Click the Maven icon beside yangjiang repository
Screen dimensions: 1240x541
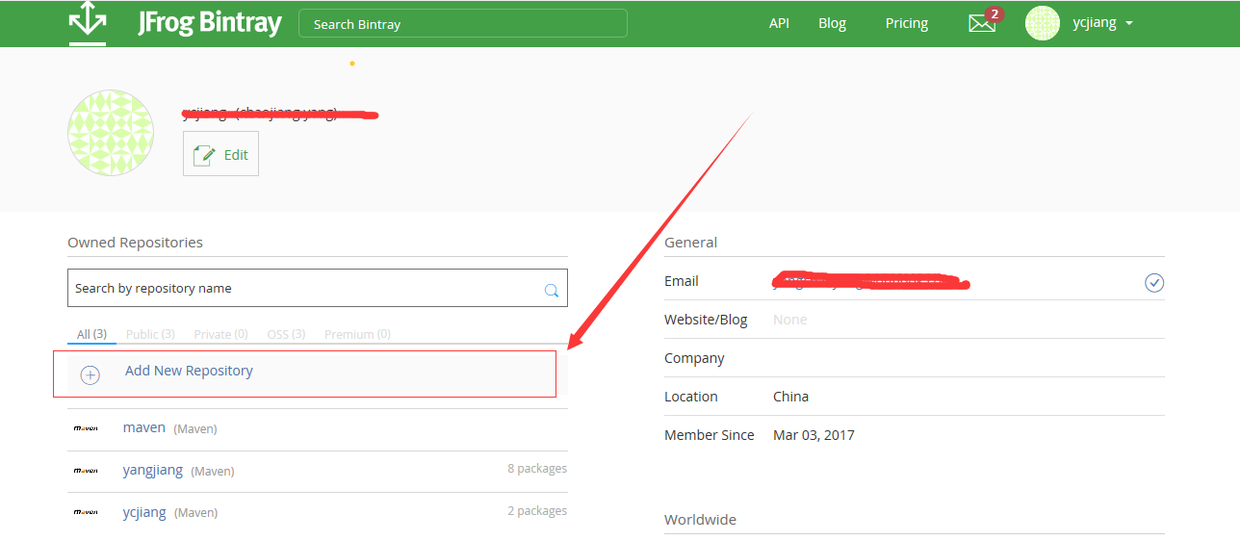[x=86, y=470]
